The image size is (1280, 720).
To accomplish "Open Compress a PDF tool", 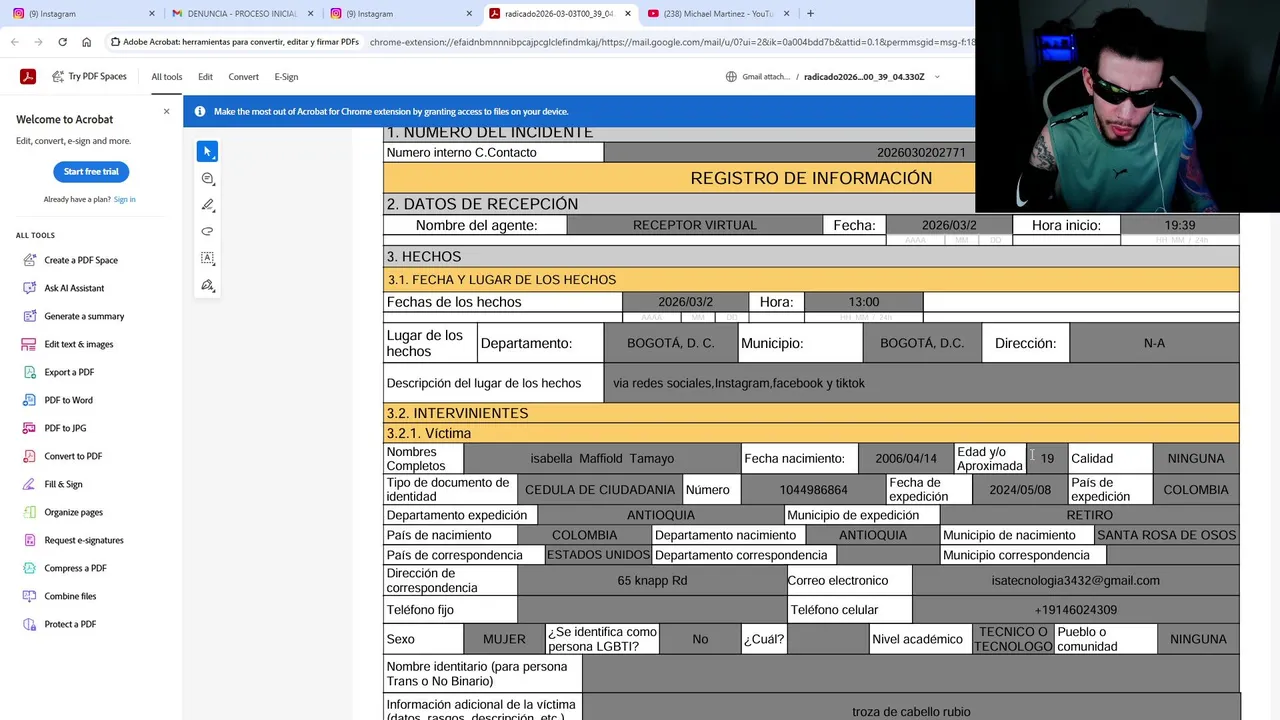I will [75, 568].
